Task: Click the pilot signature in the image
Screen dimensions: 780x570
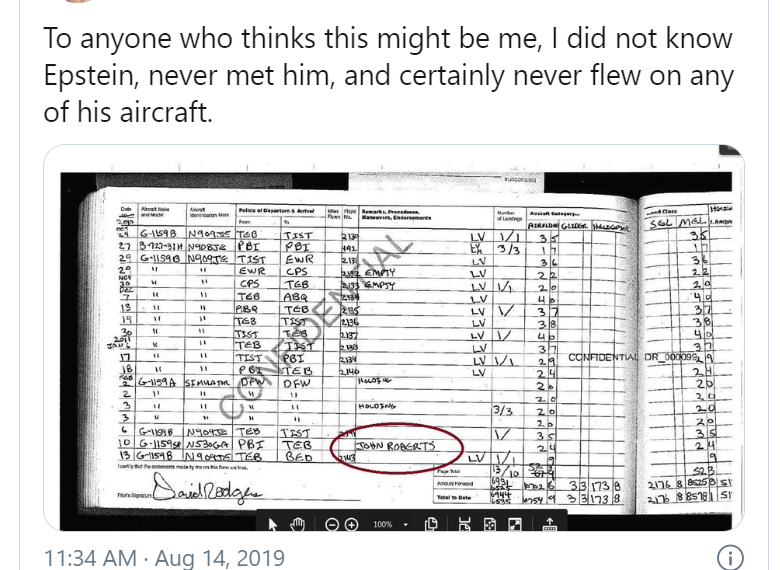Action: 206,488
